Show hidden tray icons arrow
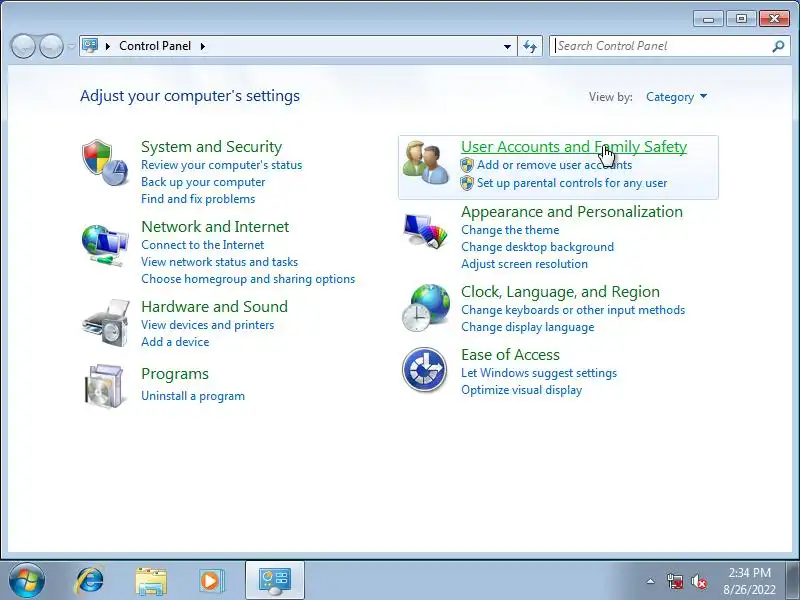800x600 pixels. (651, 581)
